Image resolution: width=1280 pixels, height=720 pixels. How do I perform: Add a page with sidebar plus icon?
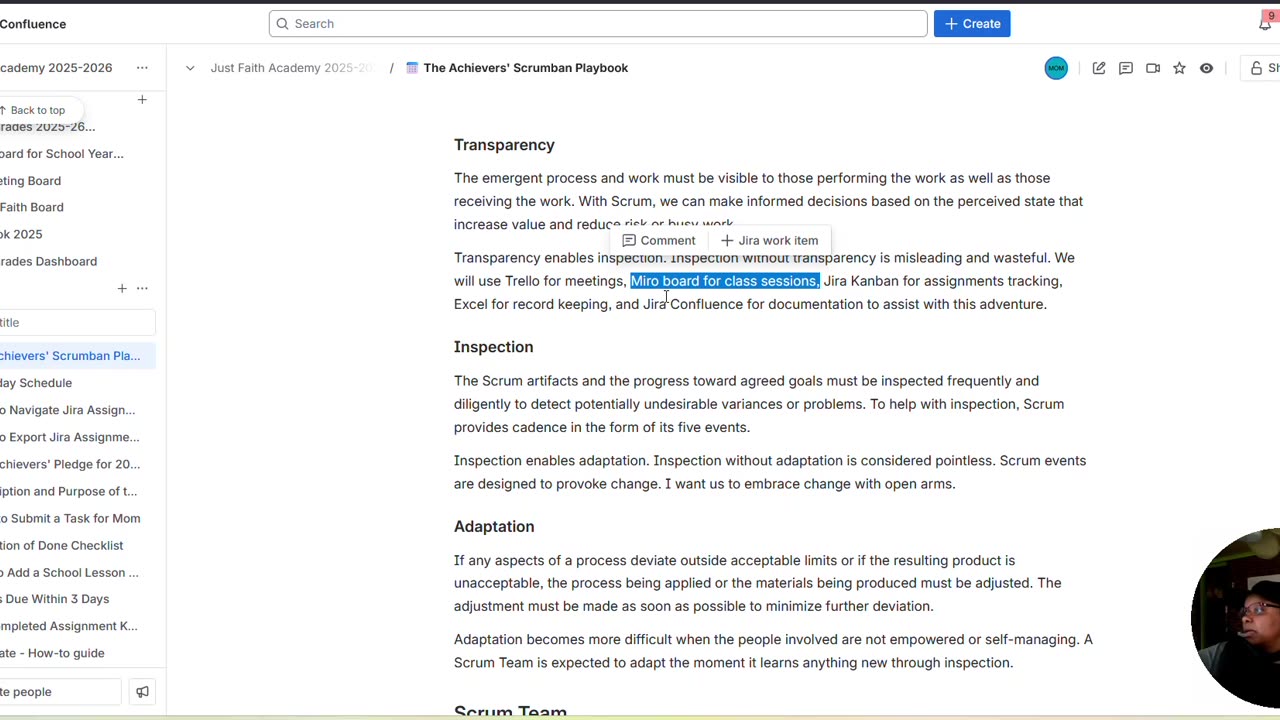[x=122, y=289]
